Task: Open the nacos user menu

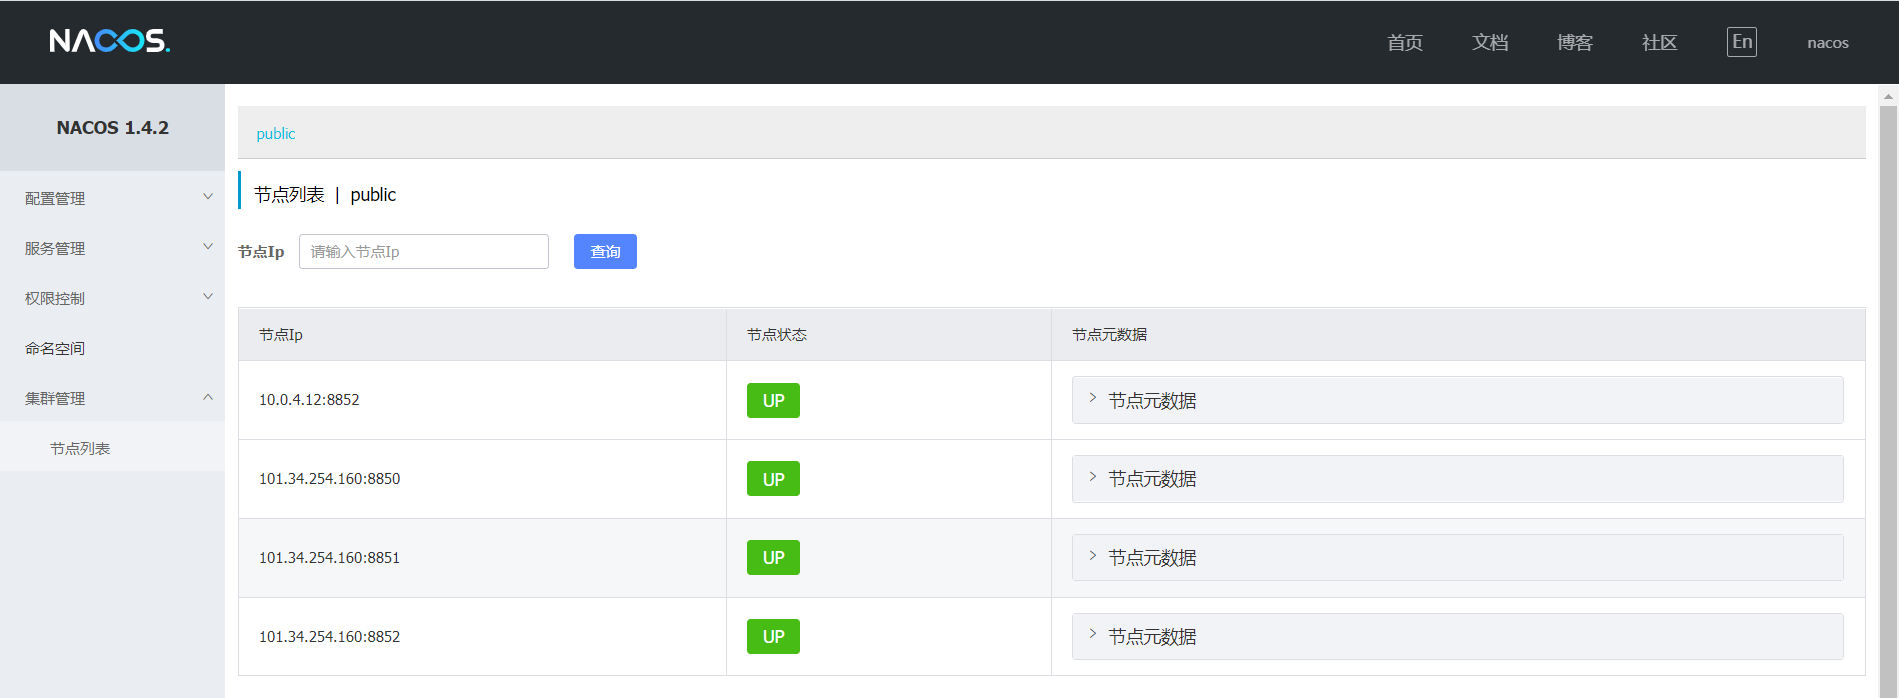Action: (1828, 42)
